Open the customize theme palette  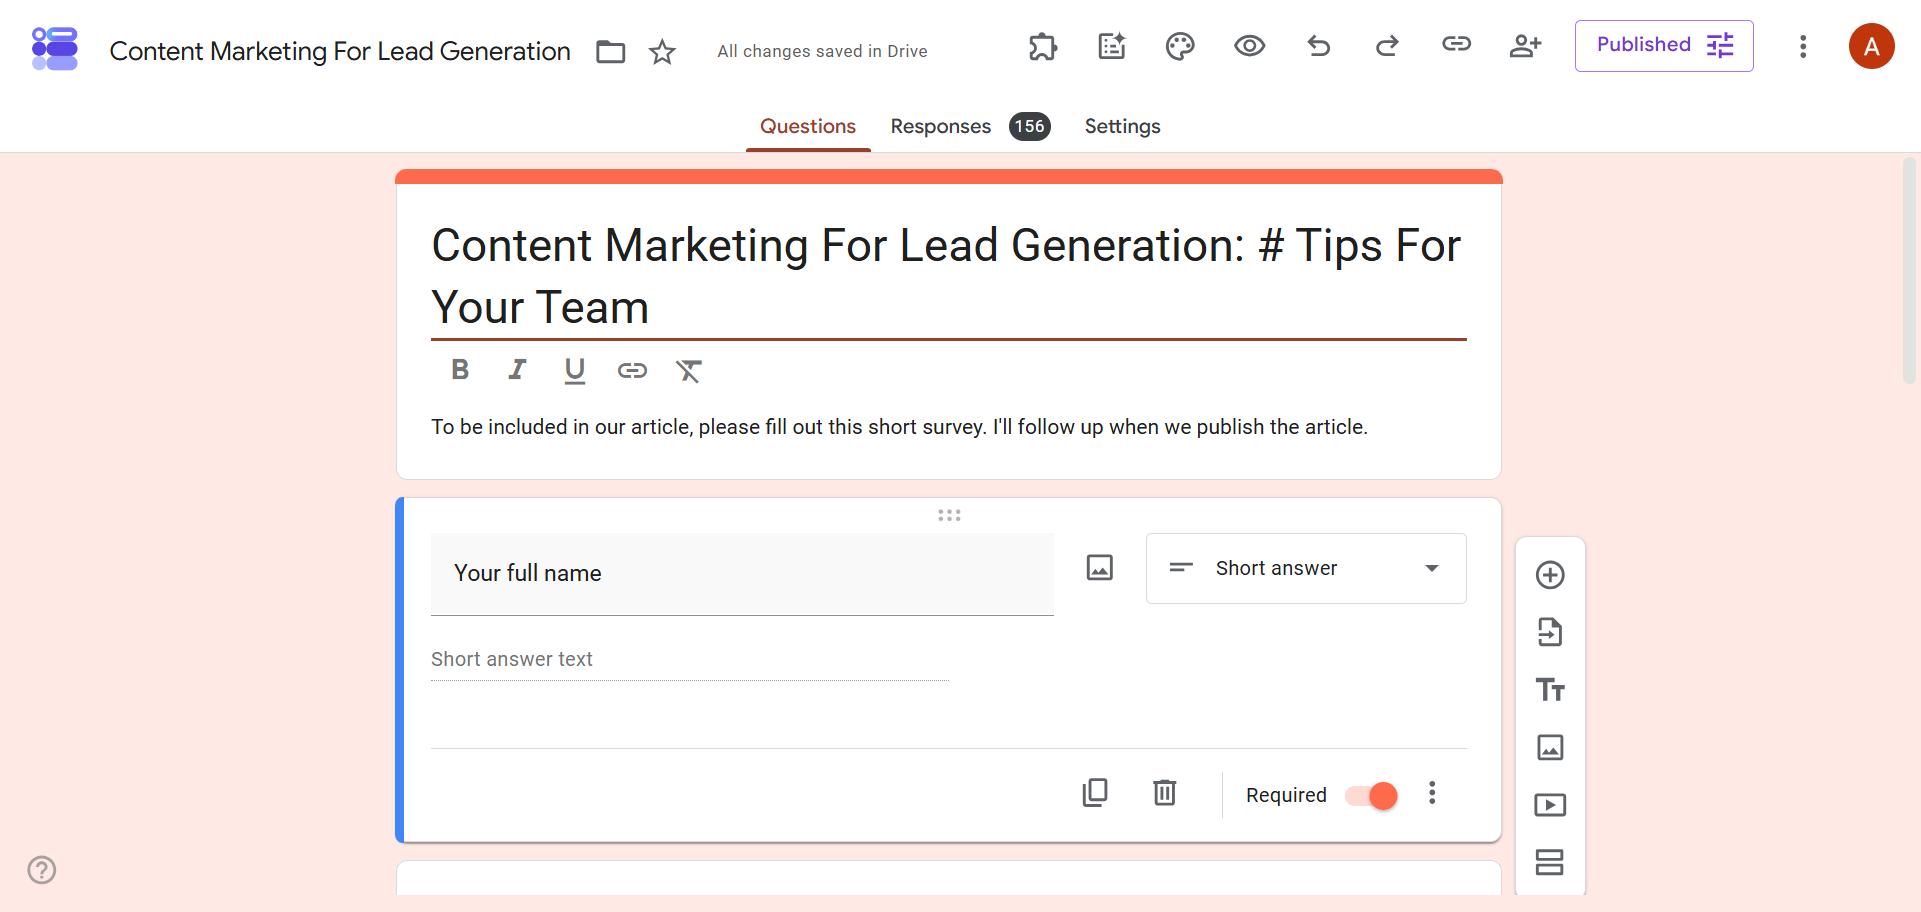pos(1180,46)
